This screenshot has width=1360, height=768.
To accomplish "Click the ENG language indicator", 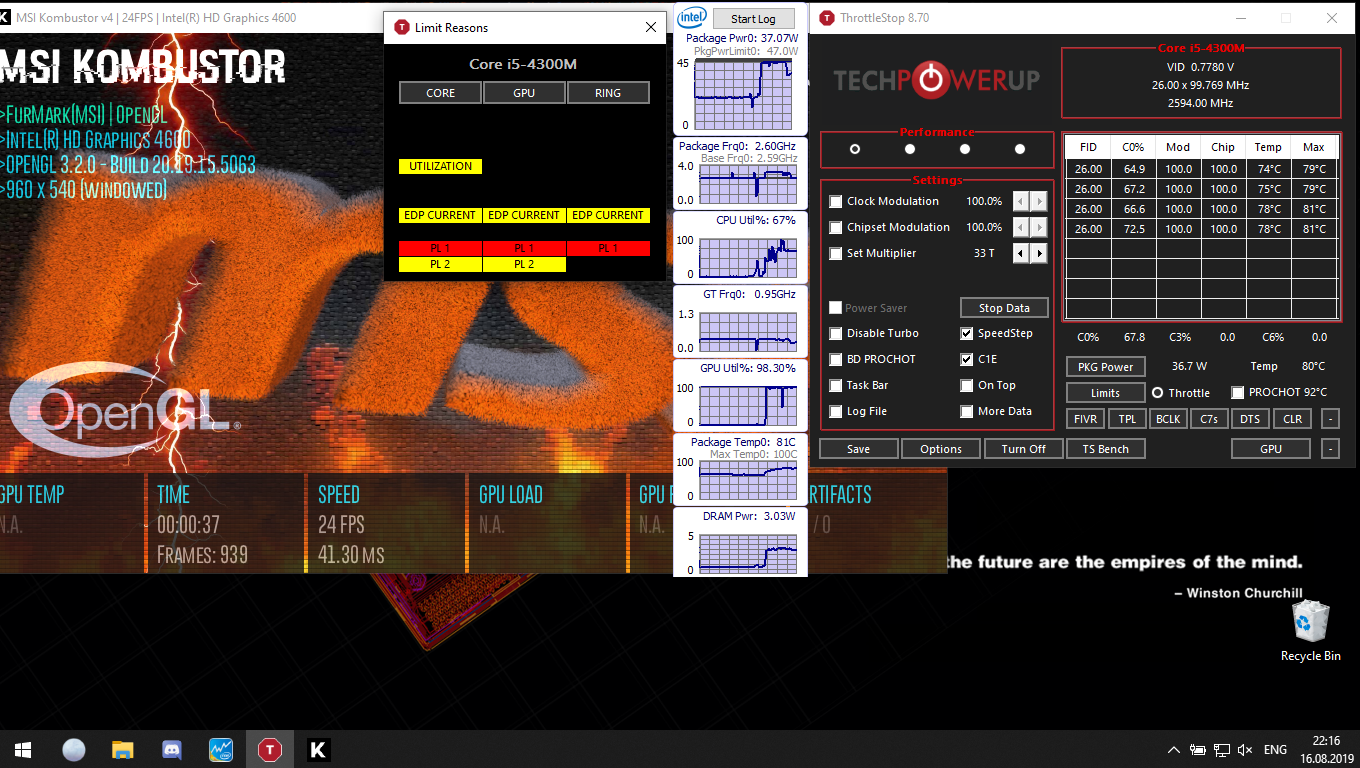I will click(1276, 750).
